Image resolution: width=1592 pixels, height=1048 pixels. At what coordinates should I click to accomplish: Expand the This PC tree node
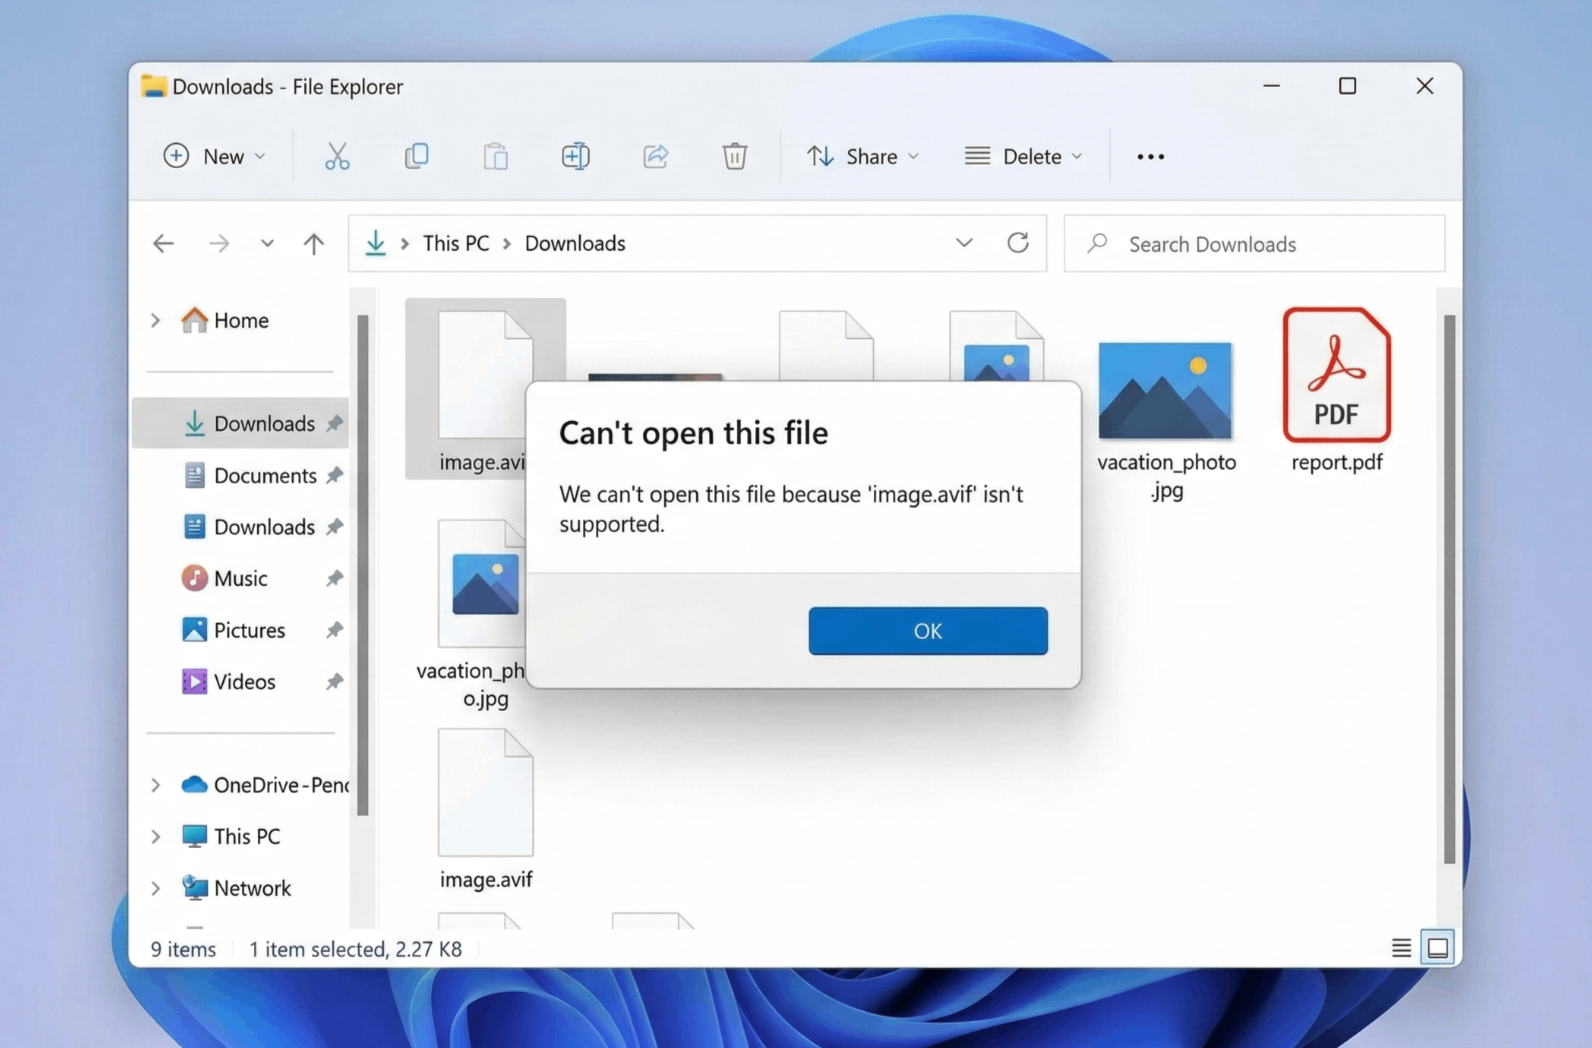[x=155, y=836]
